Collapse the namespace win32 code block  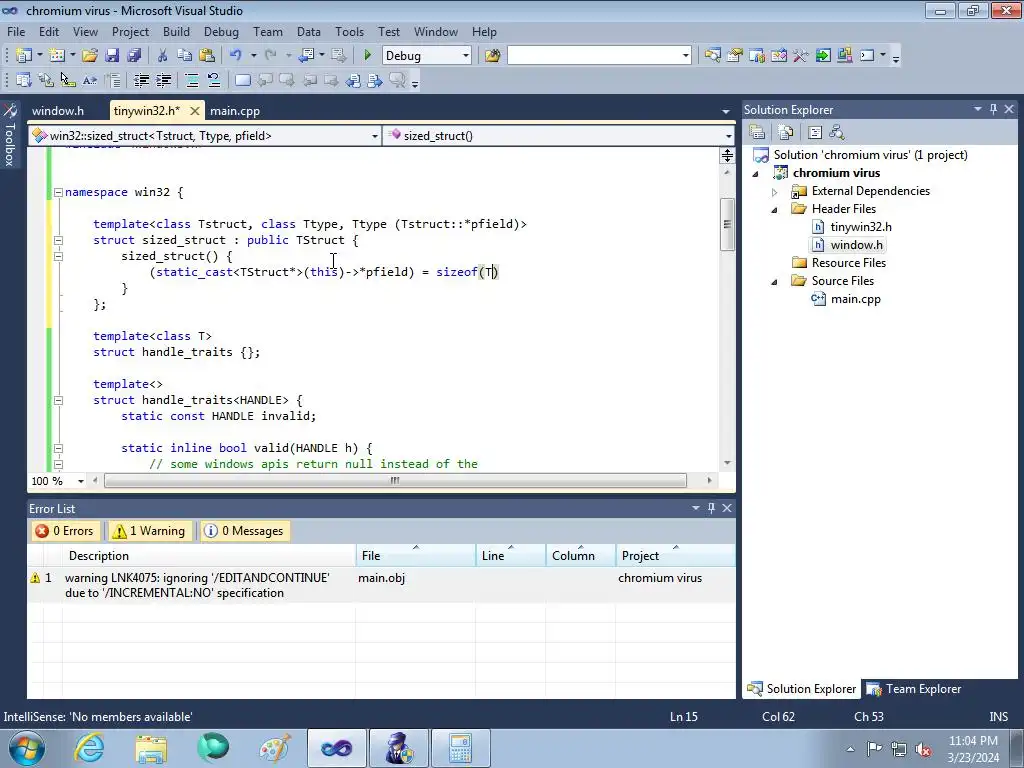pos(58,192)
